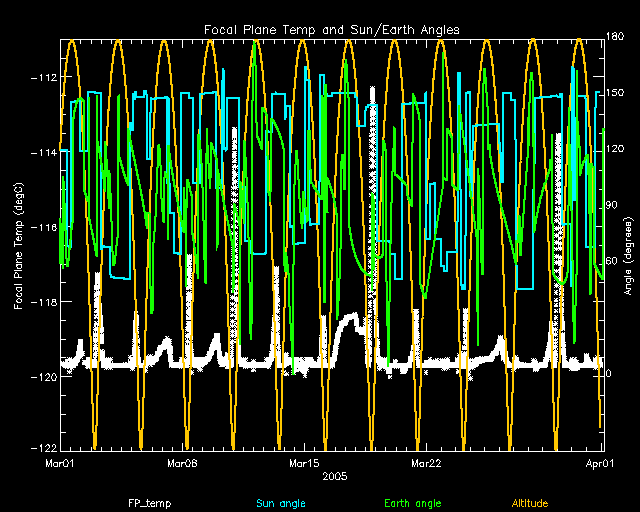Click the Mar08 date tick label
The width and height of the screenshot is (640, 512).
point(183,463)
